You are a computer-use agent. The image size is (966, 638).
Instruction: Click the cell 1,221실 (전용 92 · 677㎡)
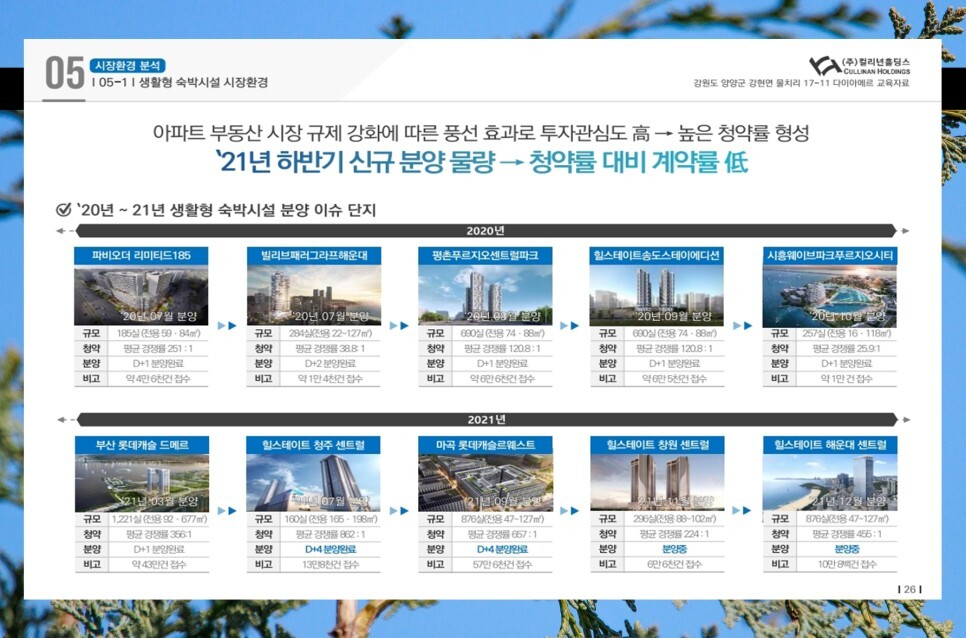pos(159,519)
